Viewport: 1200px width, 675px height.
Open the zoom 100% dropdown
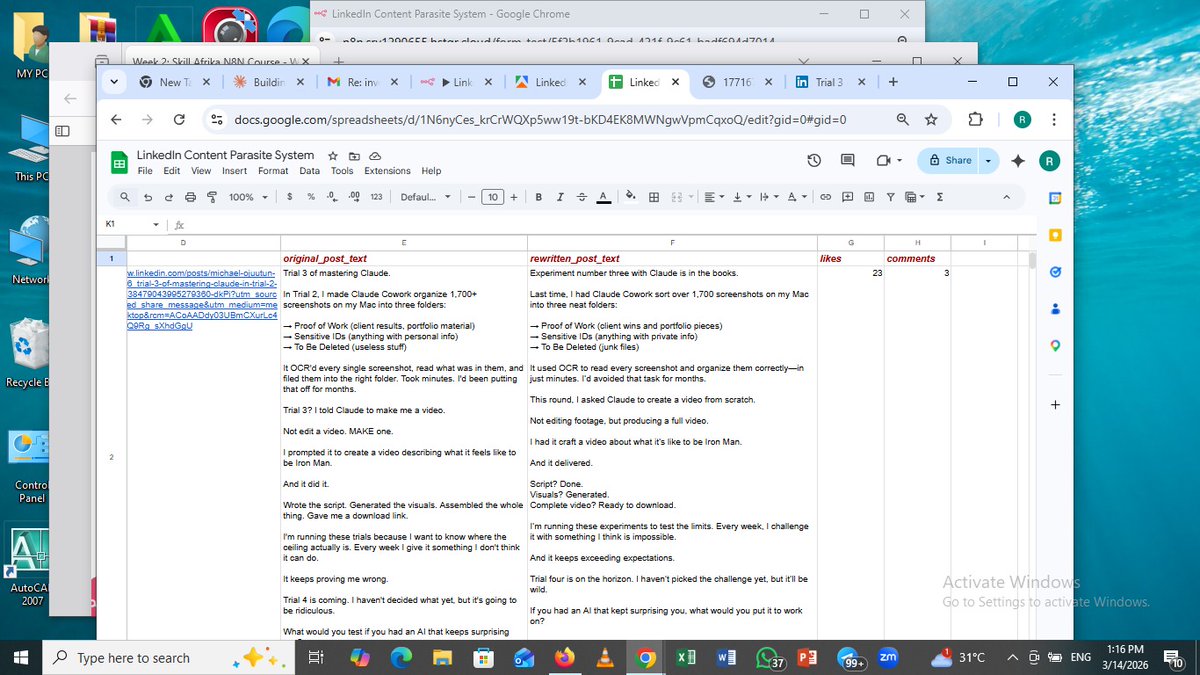coord(247,197)
